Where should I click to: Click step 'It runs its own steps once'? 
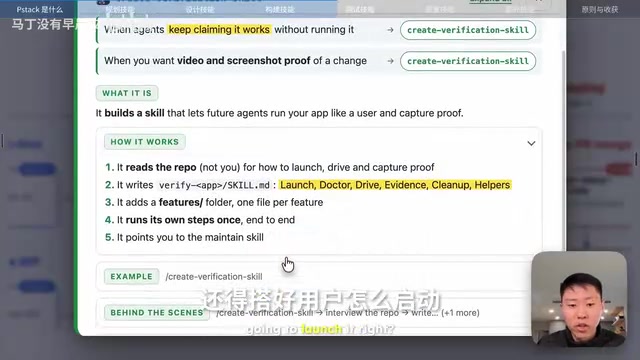(200, 220)
